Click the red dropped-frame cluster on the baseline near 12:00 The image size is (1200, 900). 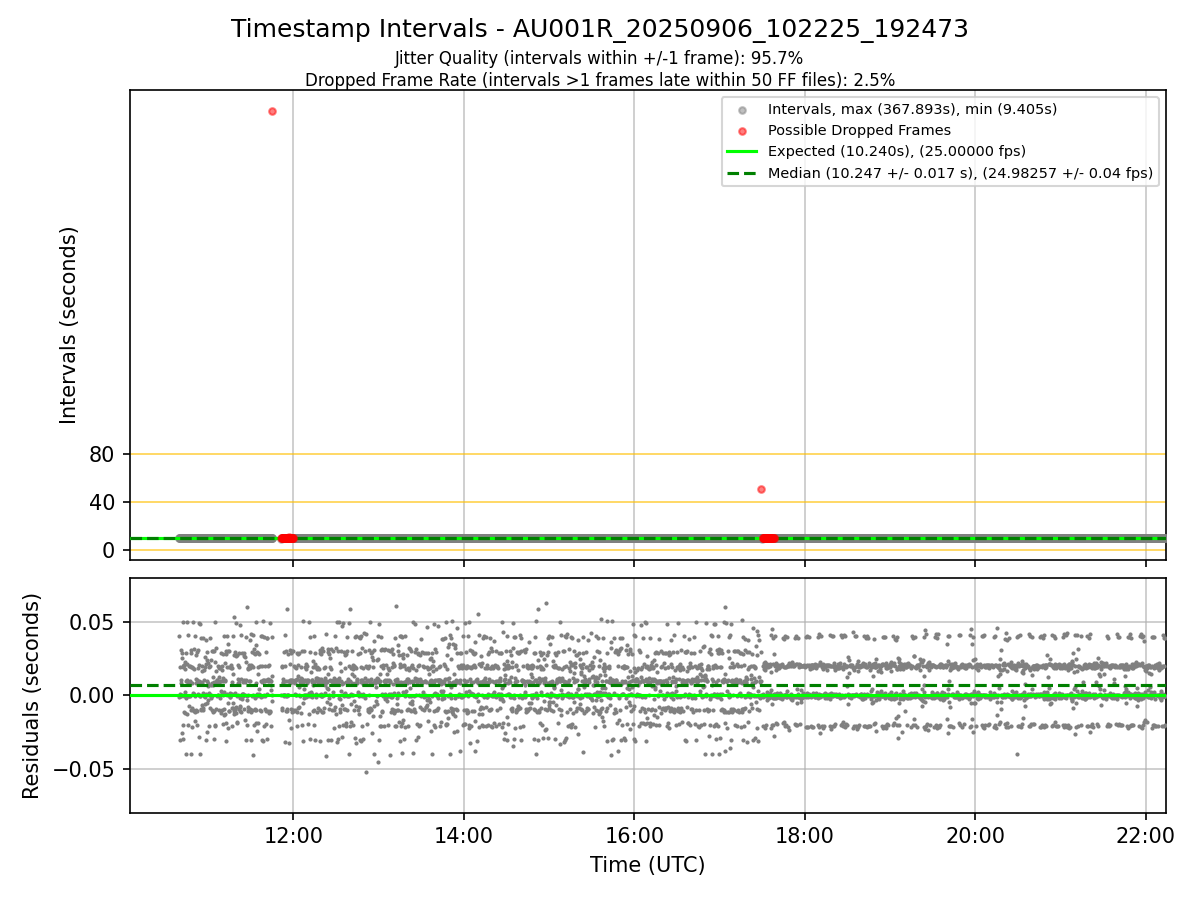click(x=287, y=538)
